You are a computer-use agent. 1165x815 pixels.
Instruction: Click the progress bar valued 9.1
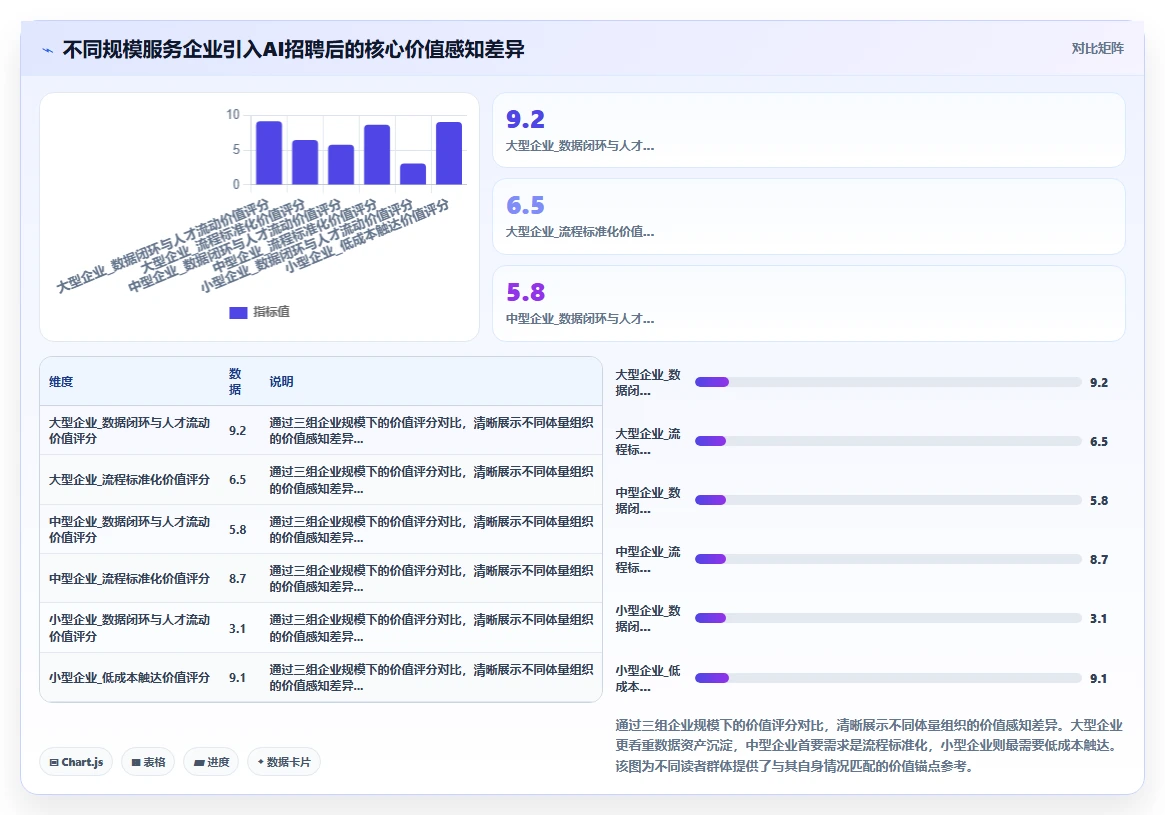pyautogui.click(x=888, y=678)
